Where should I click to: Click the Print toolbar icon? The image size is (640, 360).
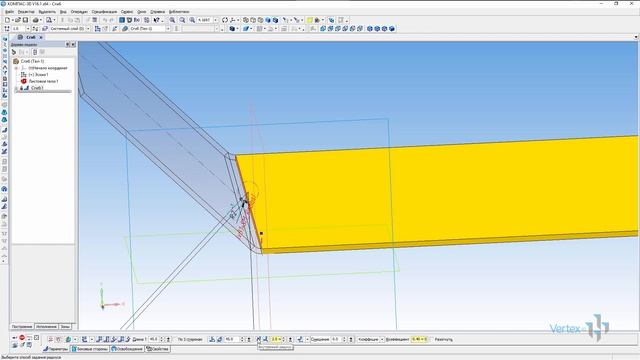[36, 20]
